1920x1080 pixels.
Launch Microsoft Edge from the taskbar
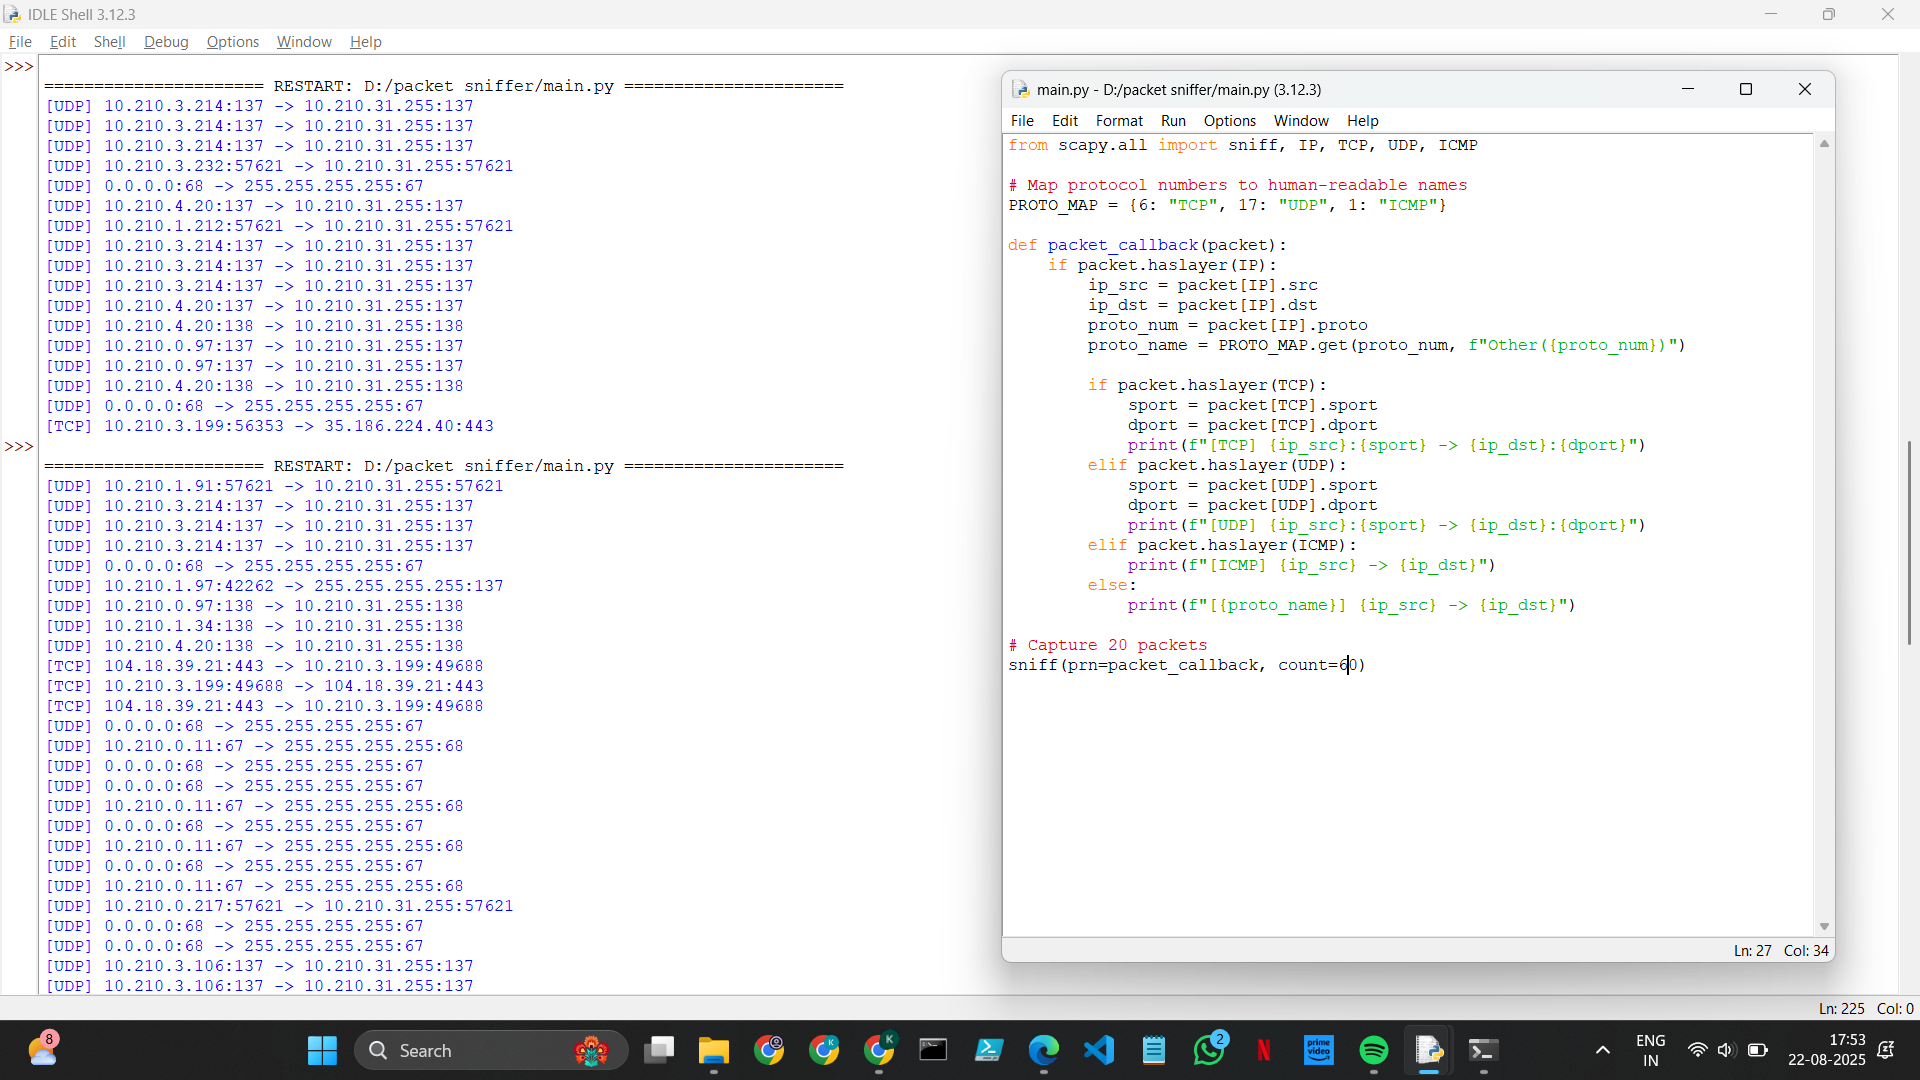[x=1044, y=1050]
